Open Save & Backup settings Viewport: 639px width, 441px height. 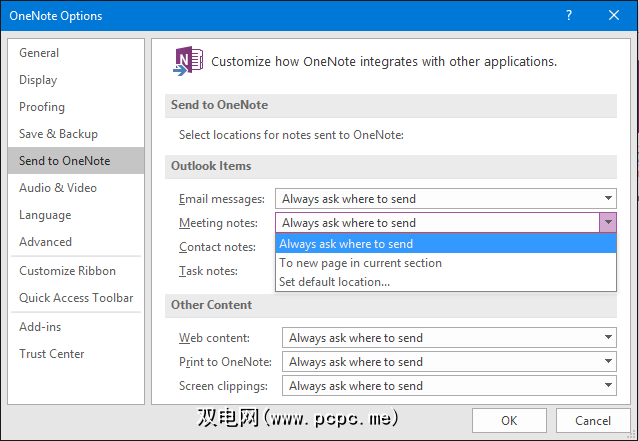click(58, 134)
